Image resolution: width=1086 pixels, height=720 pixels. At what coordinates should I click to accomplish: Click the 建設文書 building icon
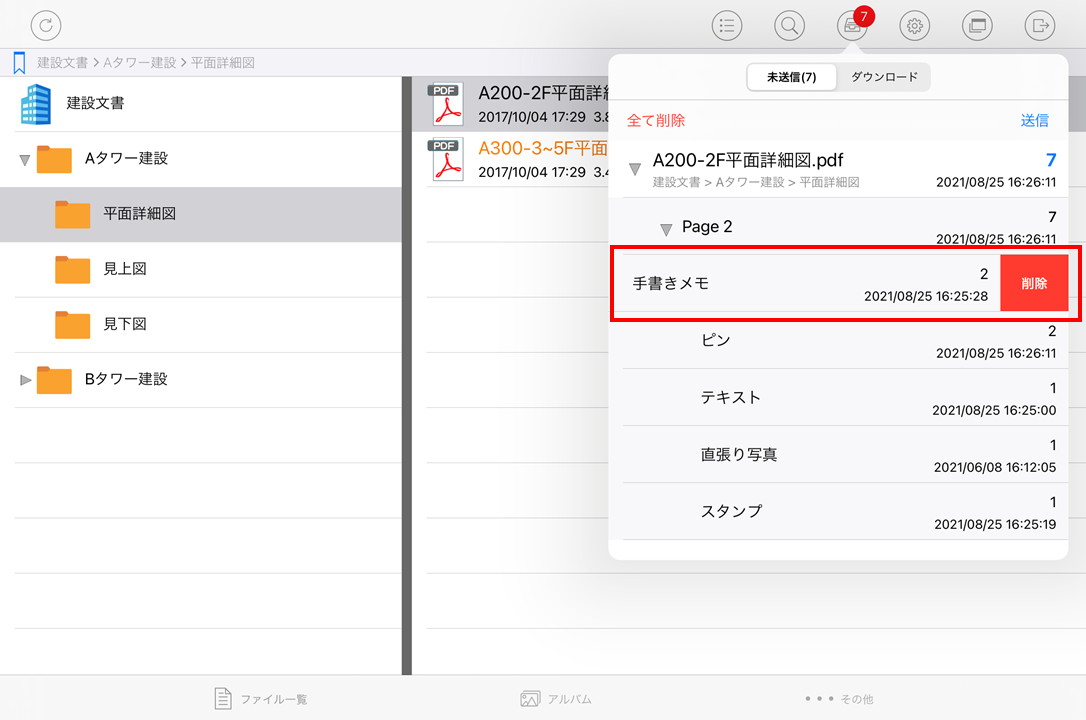coord(35,104)
